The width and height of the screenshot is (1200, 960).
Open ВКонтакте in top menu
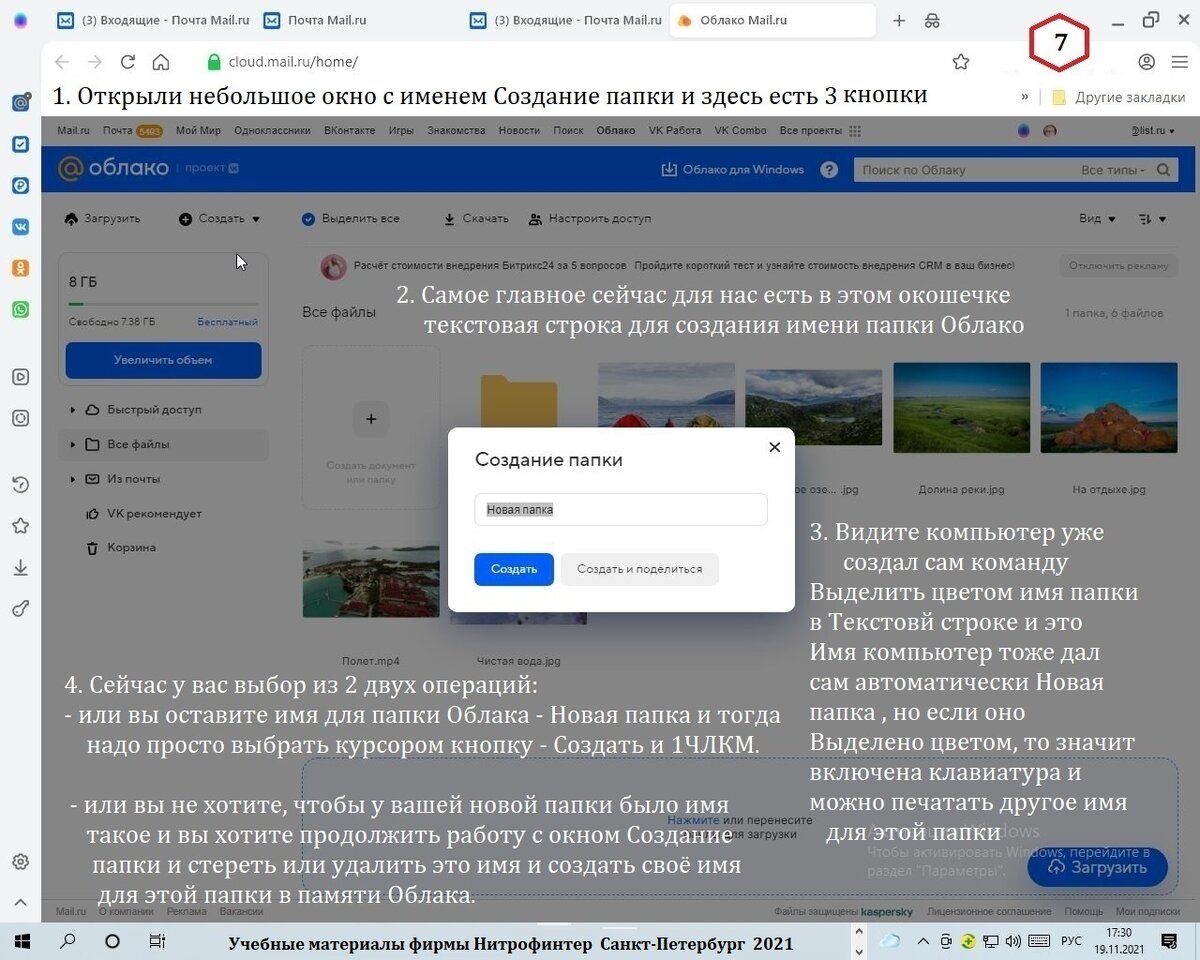point(350,131)
